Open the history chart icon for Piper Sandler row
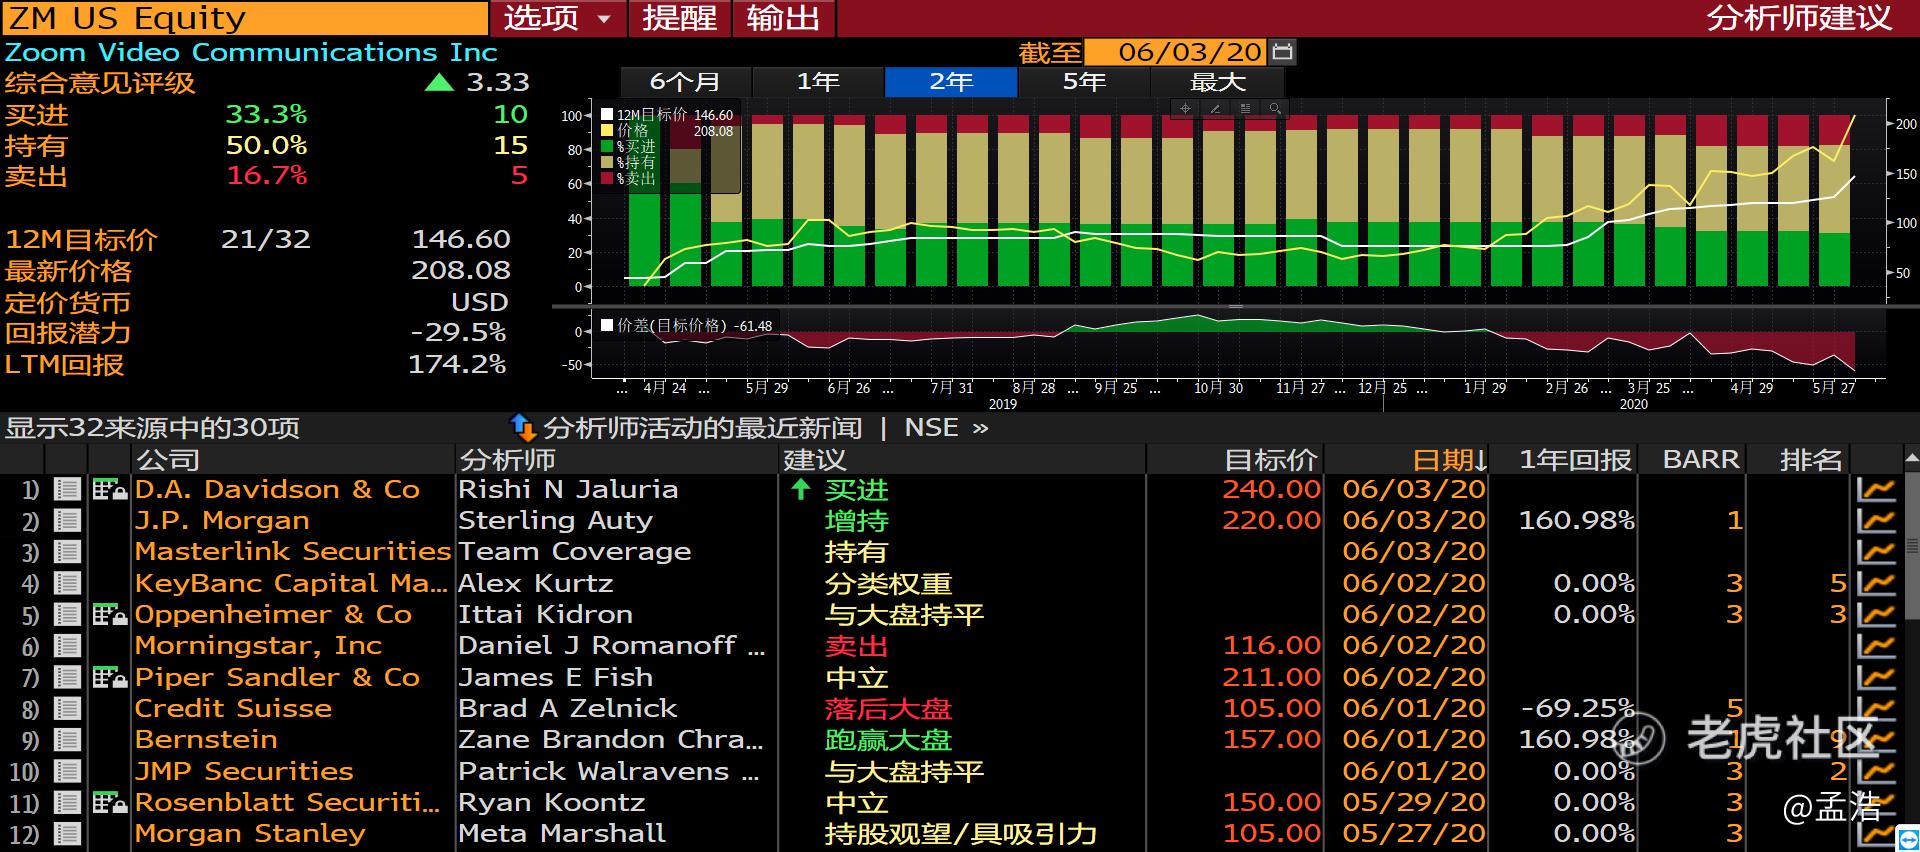1920x852 pixels. pyautogui.click(x=1876, y=677)
